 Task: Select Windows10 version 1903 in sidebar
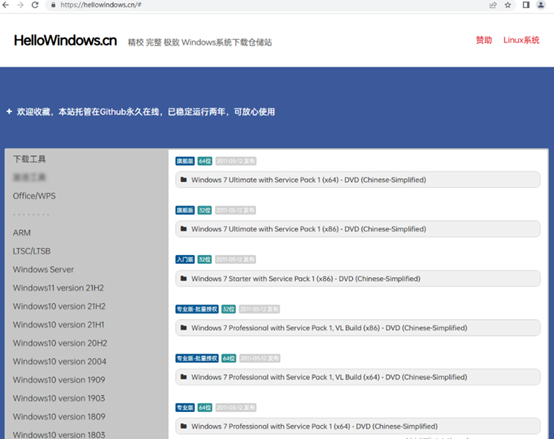(59, 398)
